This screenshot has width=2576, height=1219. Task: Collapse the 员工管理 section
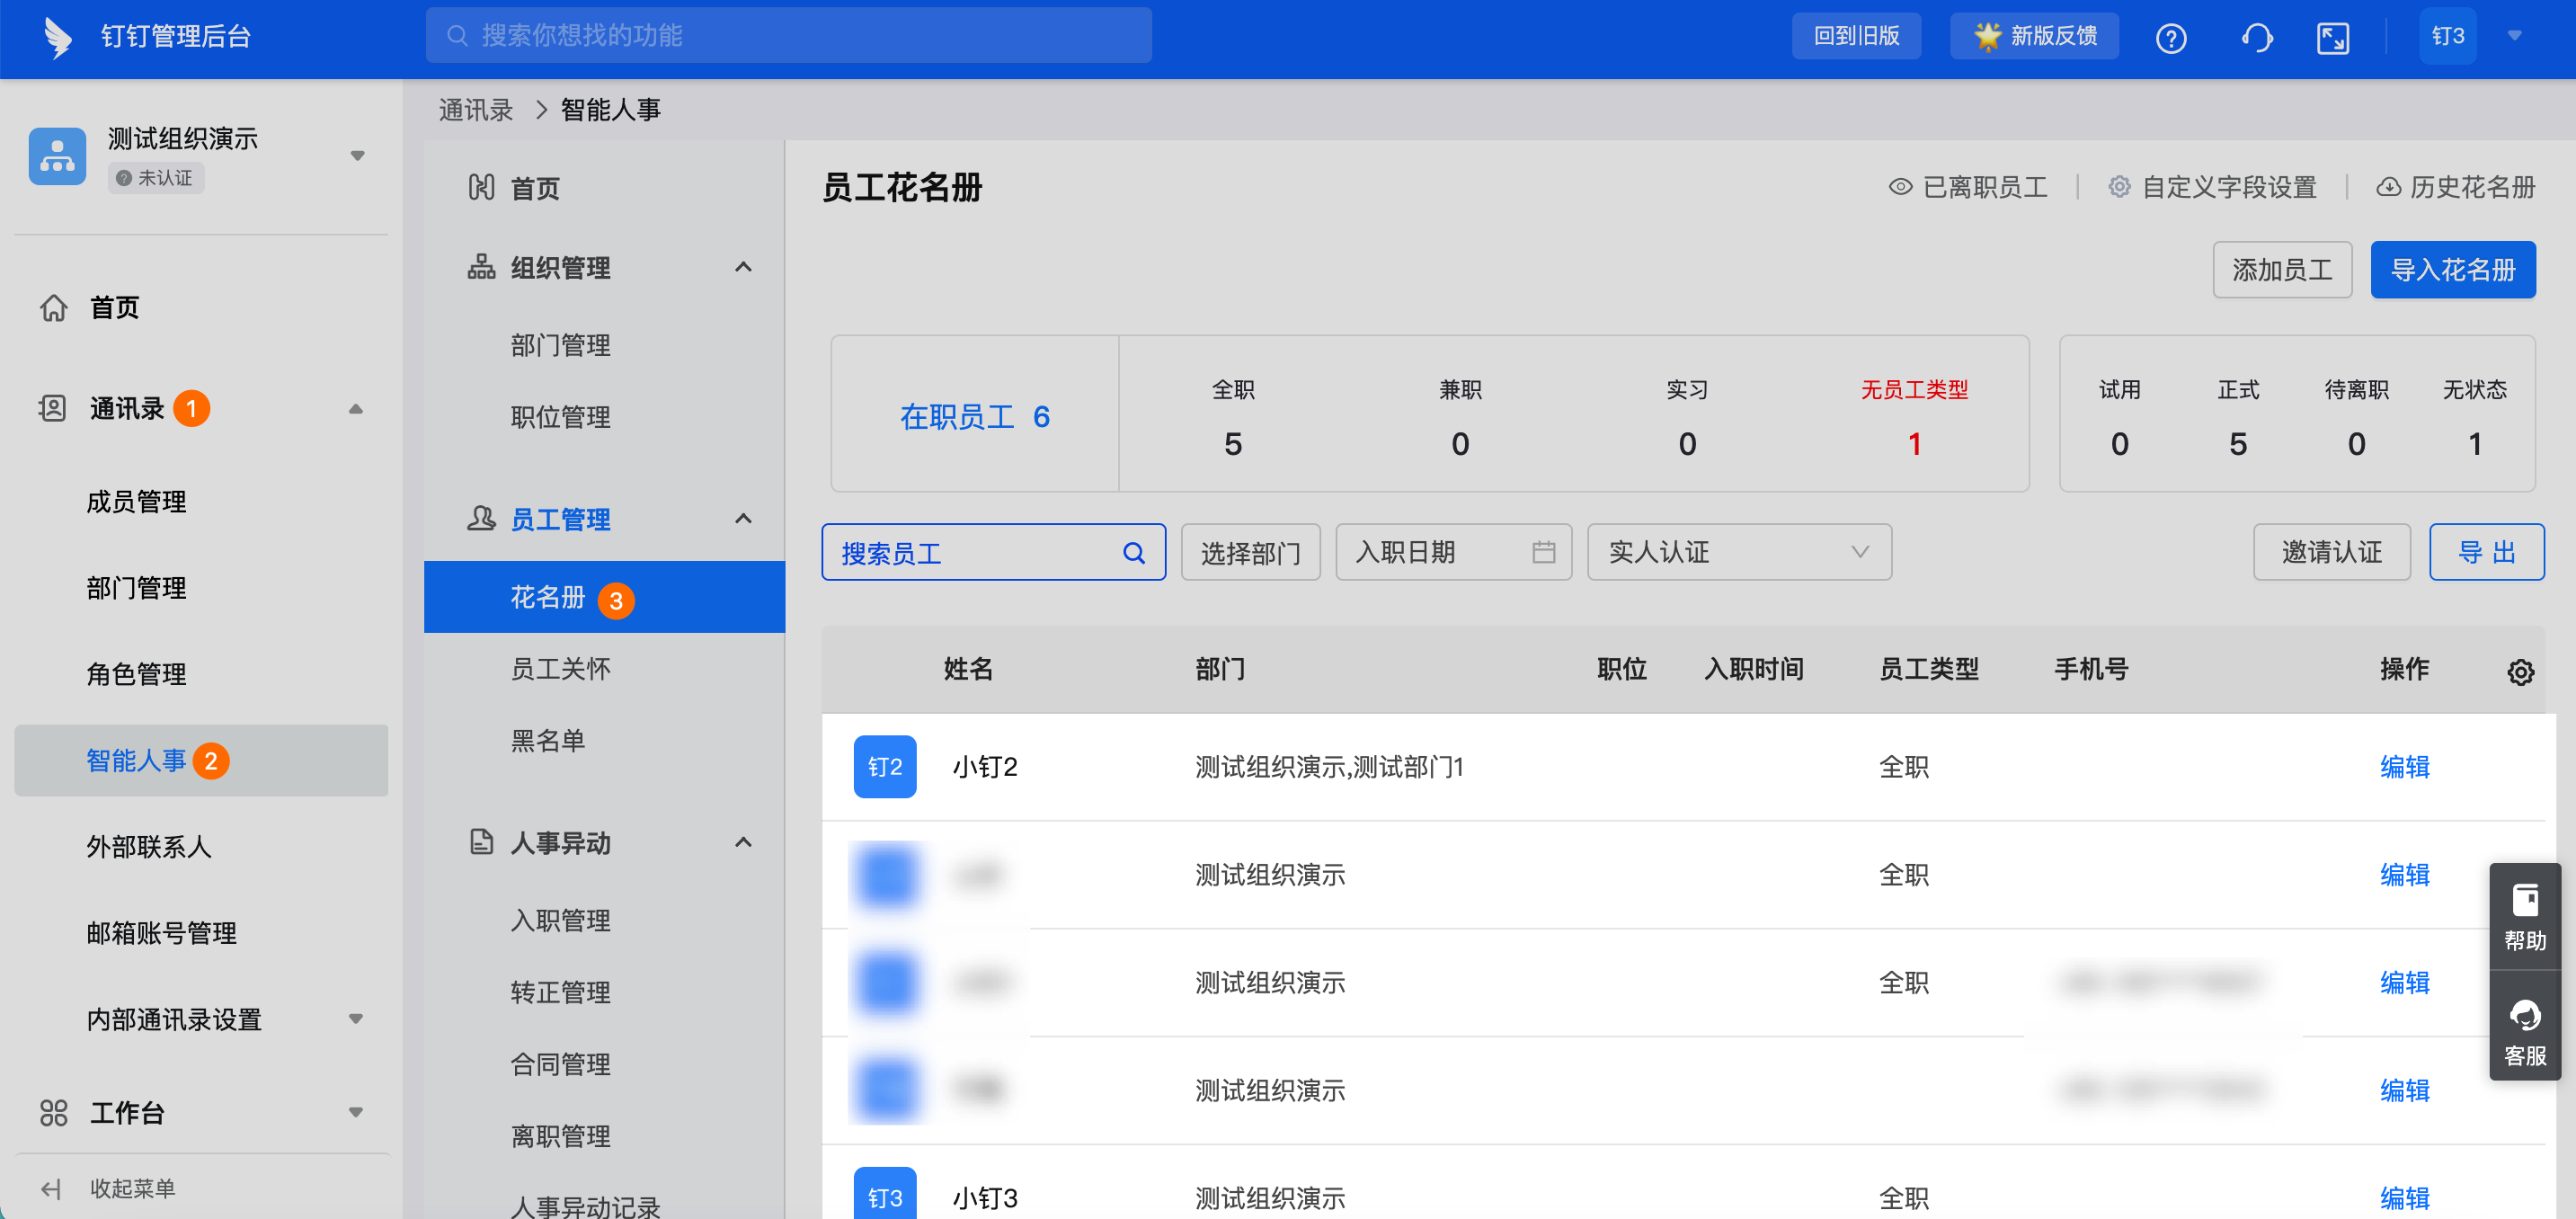coord(743,519)
